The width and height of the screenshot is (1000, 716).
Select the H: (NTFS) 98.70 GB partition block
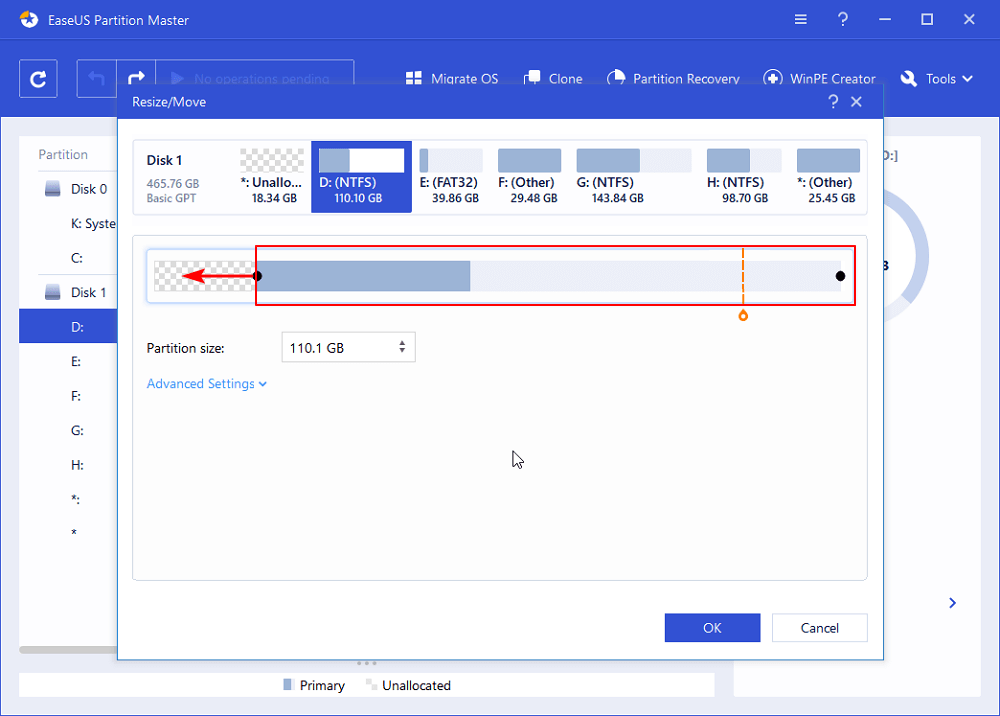pyautogui.click(x=744, y=177)
